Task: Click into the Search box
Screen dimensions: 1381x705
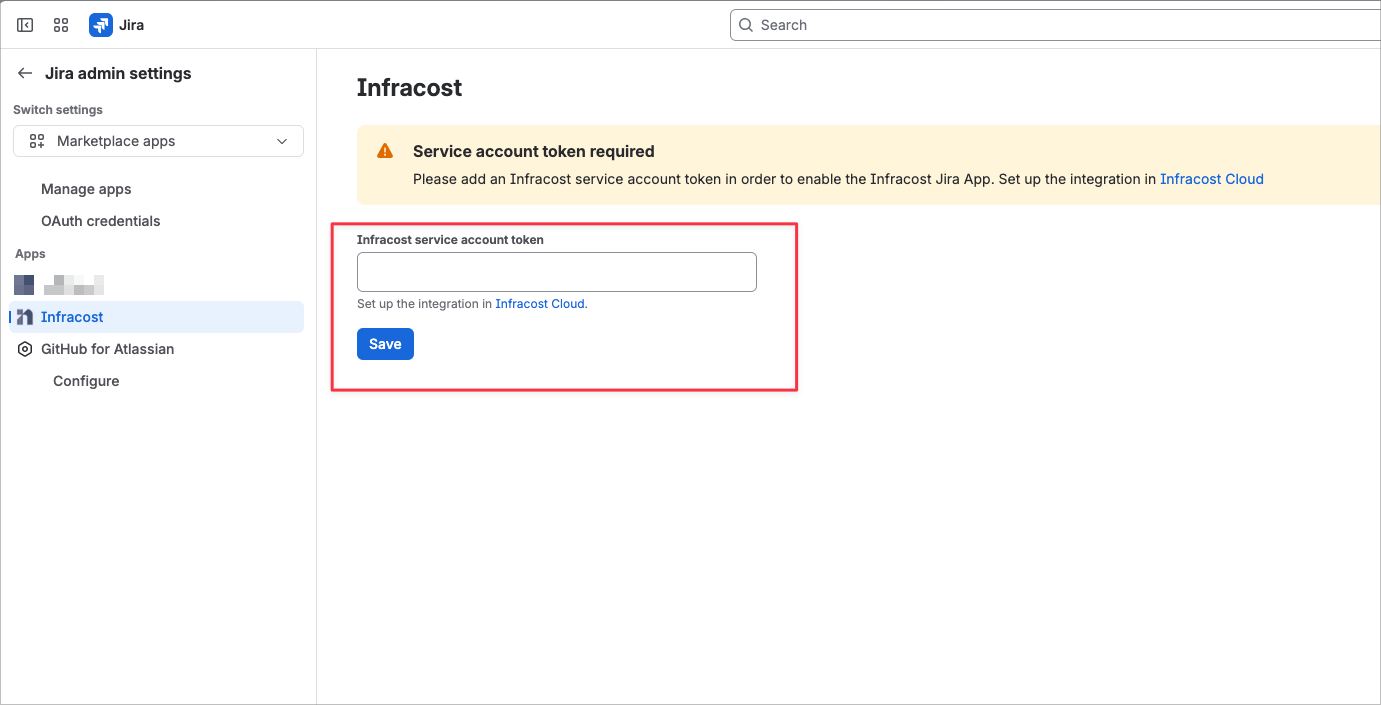Action: [x=1055, y=25]
